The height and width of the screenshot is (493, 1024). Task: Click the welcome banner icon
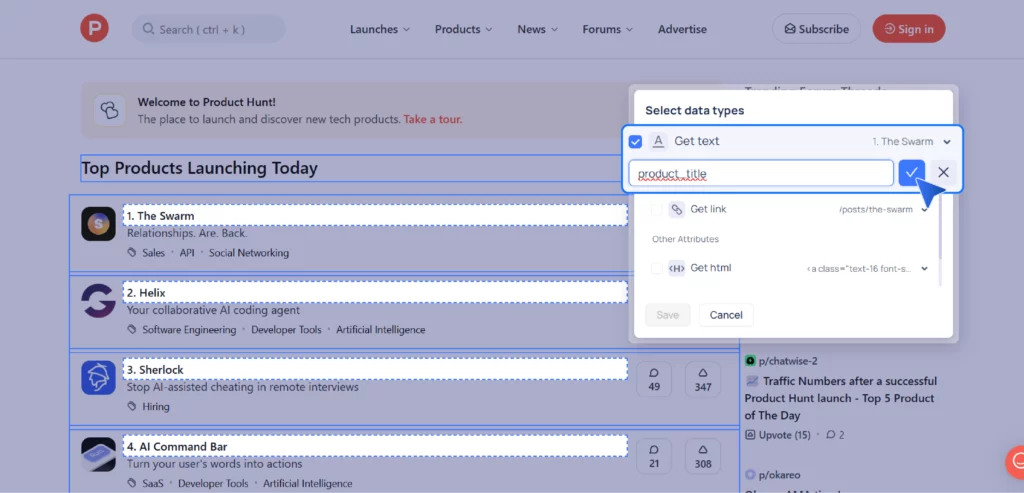(x=109, y=110)
